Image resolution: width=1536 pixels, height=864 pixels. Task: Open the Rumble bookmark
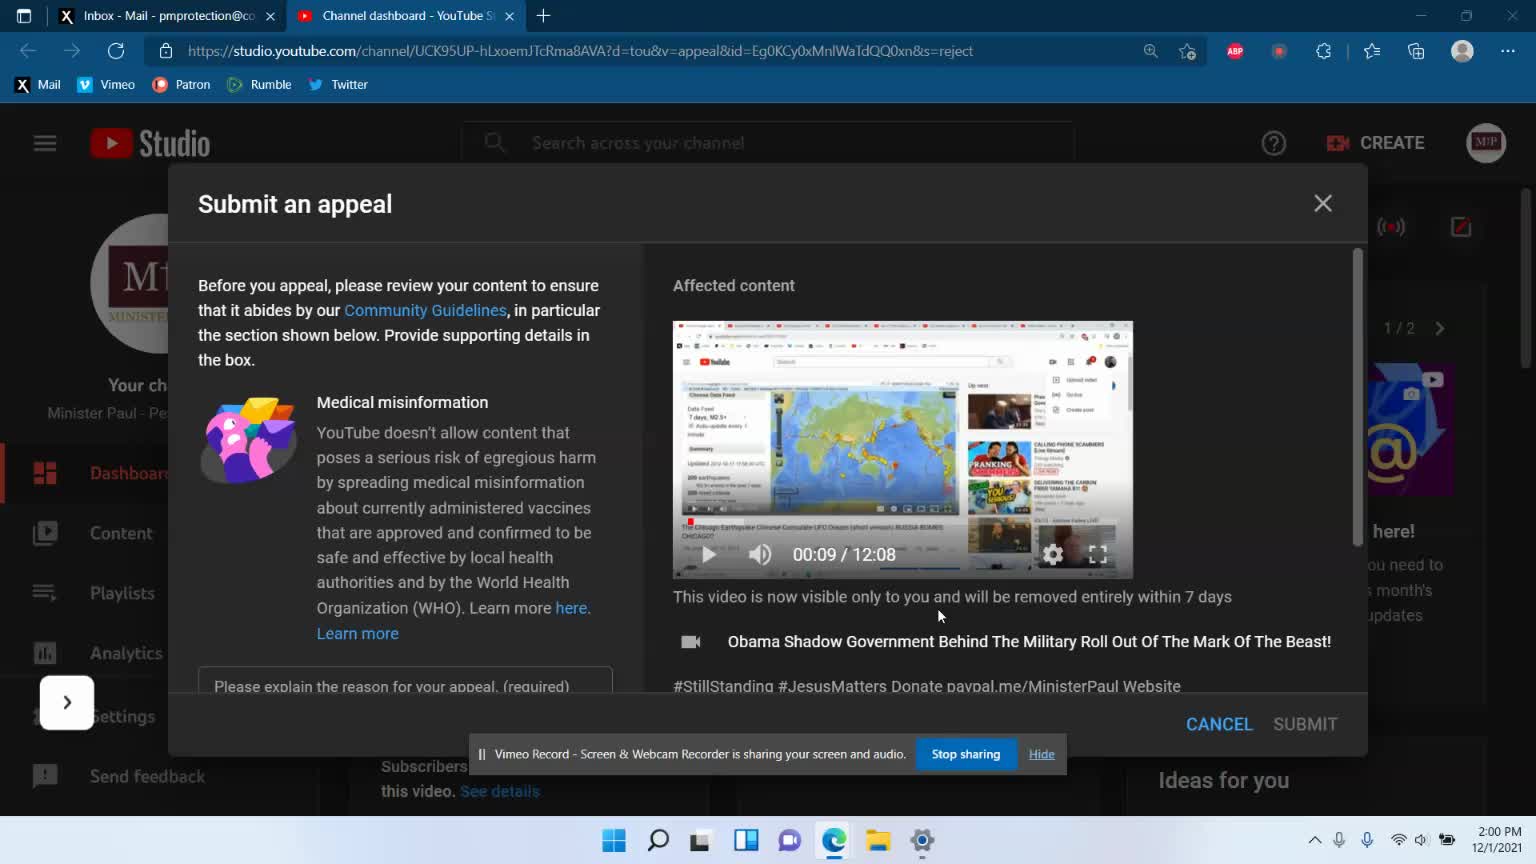[260, 85]
